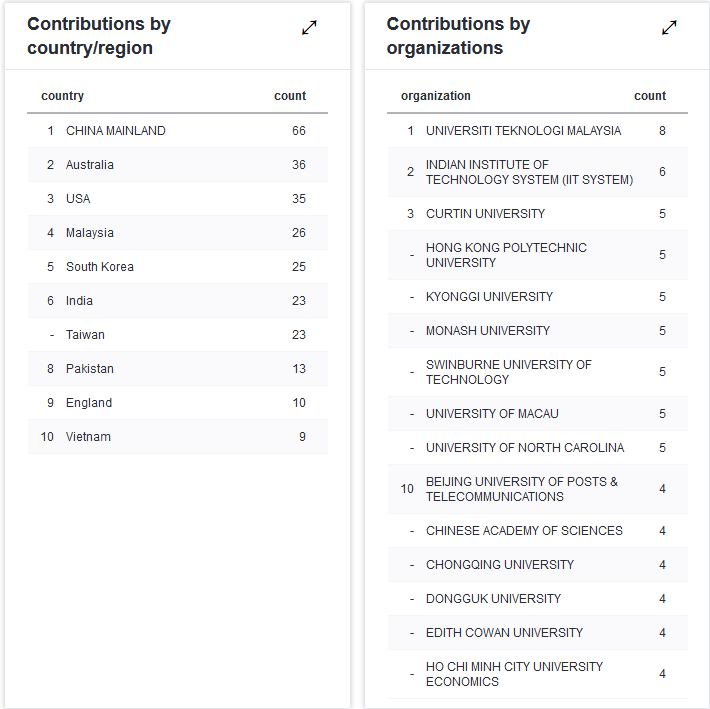
Task: Click CHINESE ACADEMY OF SCIENCES entry
Action: [524, 531]
